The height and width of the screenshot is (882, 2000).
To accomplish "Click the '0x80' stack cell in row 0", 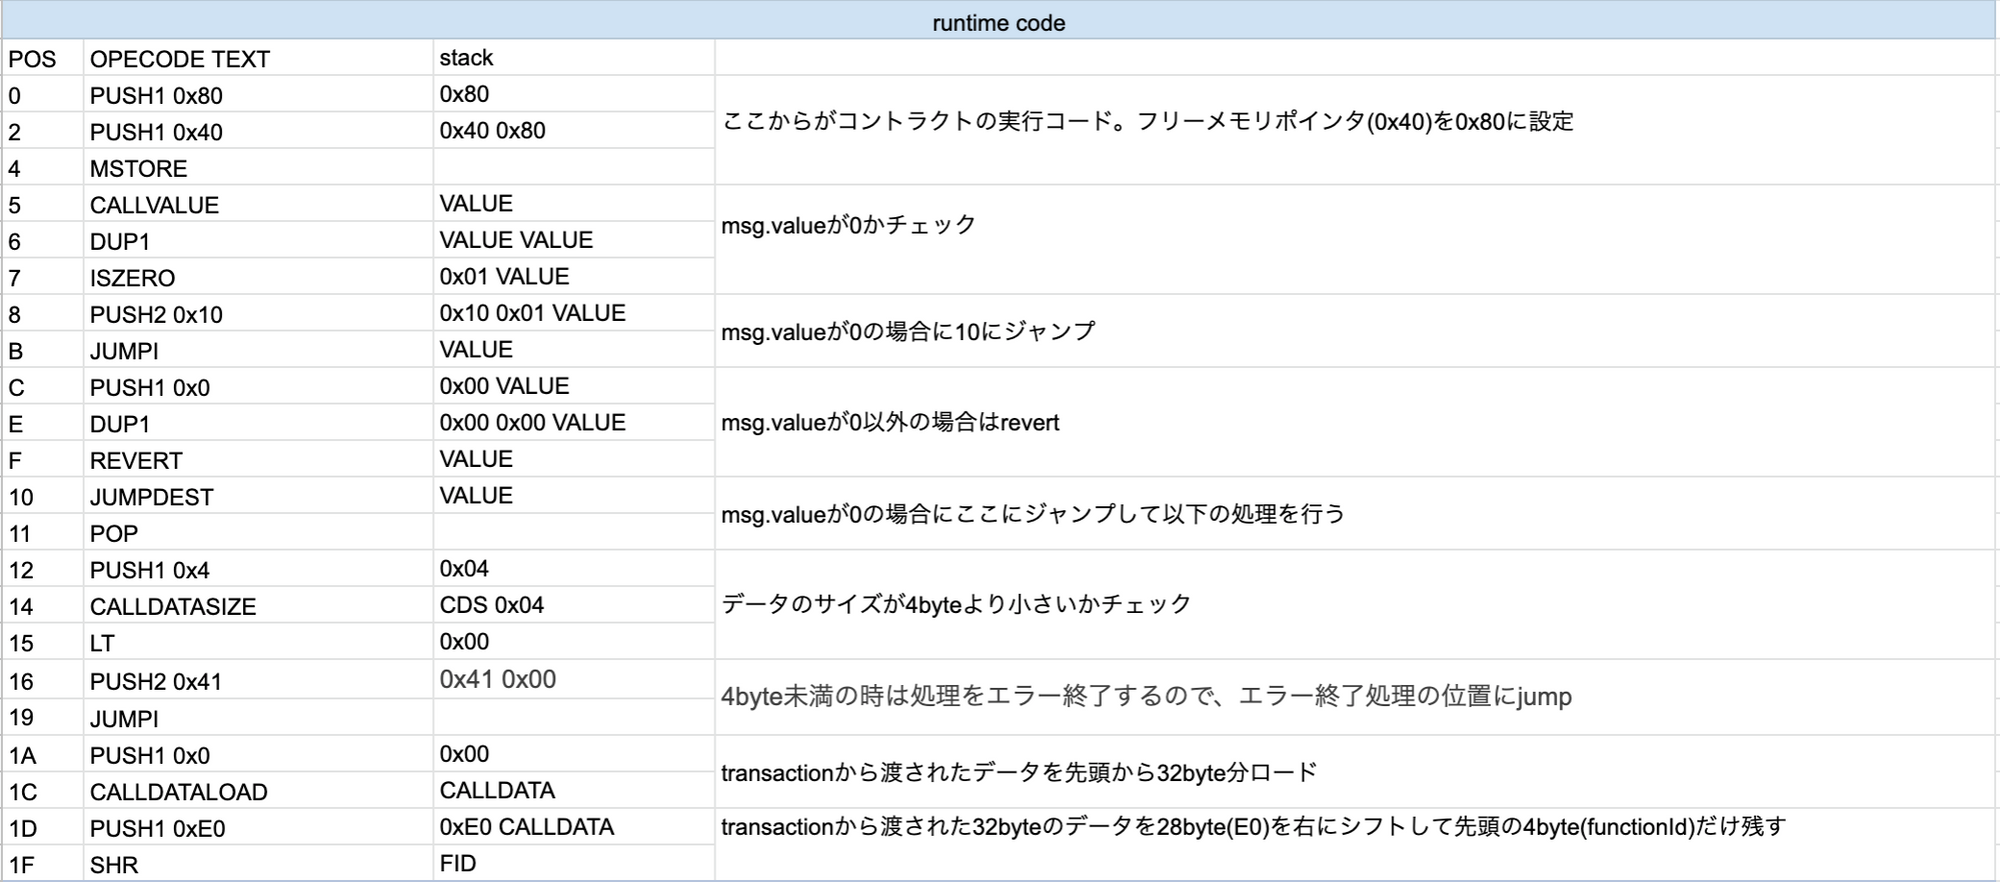I will tap(574, 95).
